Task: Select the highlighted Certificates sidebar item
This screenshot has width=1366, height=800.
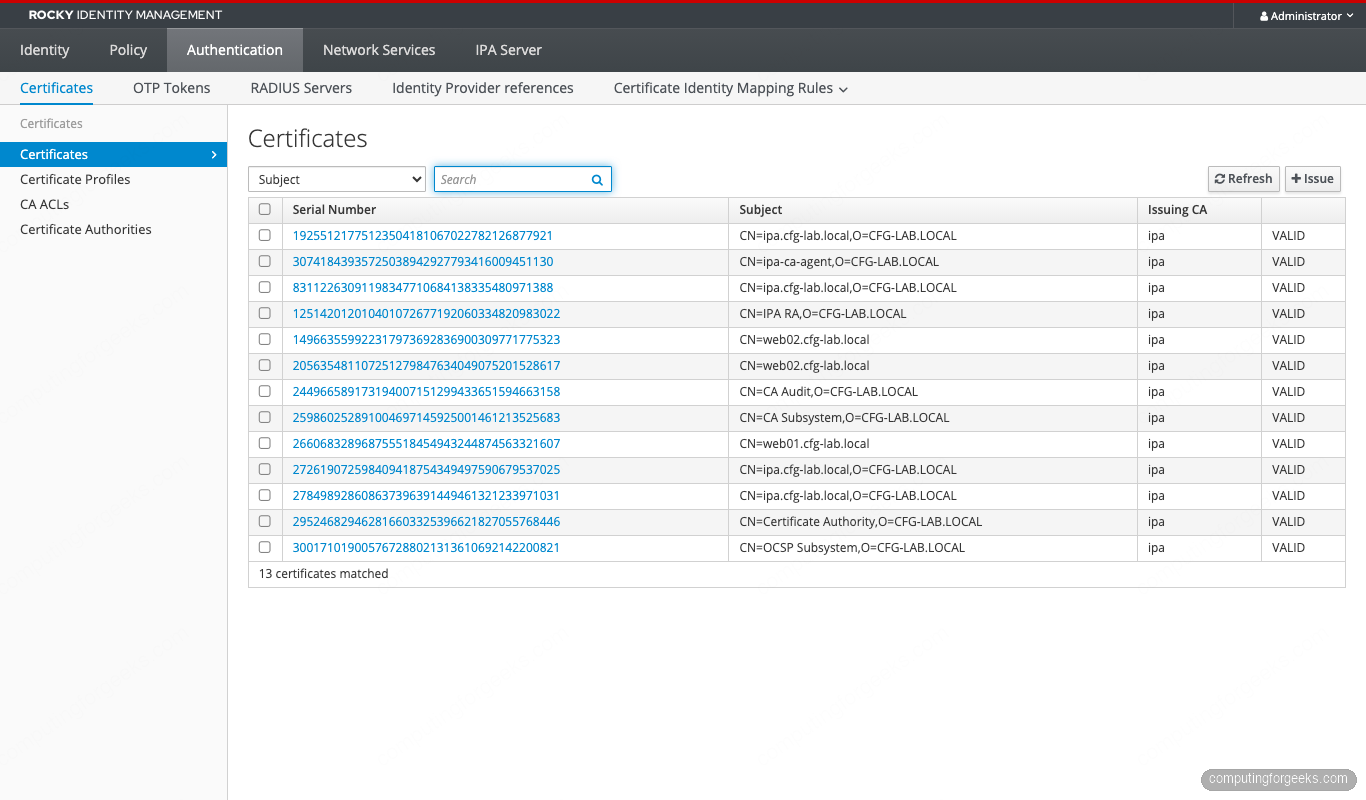Action: 113,154
